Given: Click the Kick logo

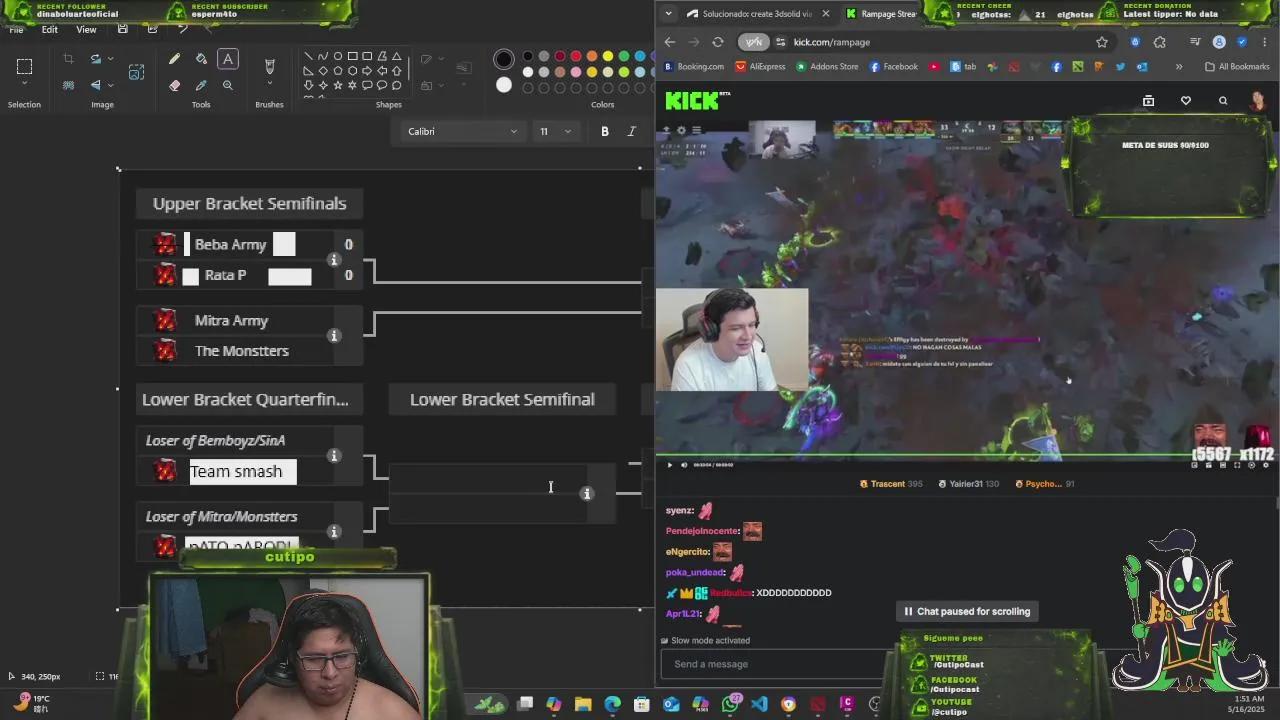Looking at the screenshot, I should (697, 100).
